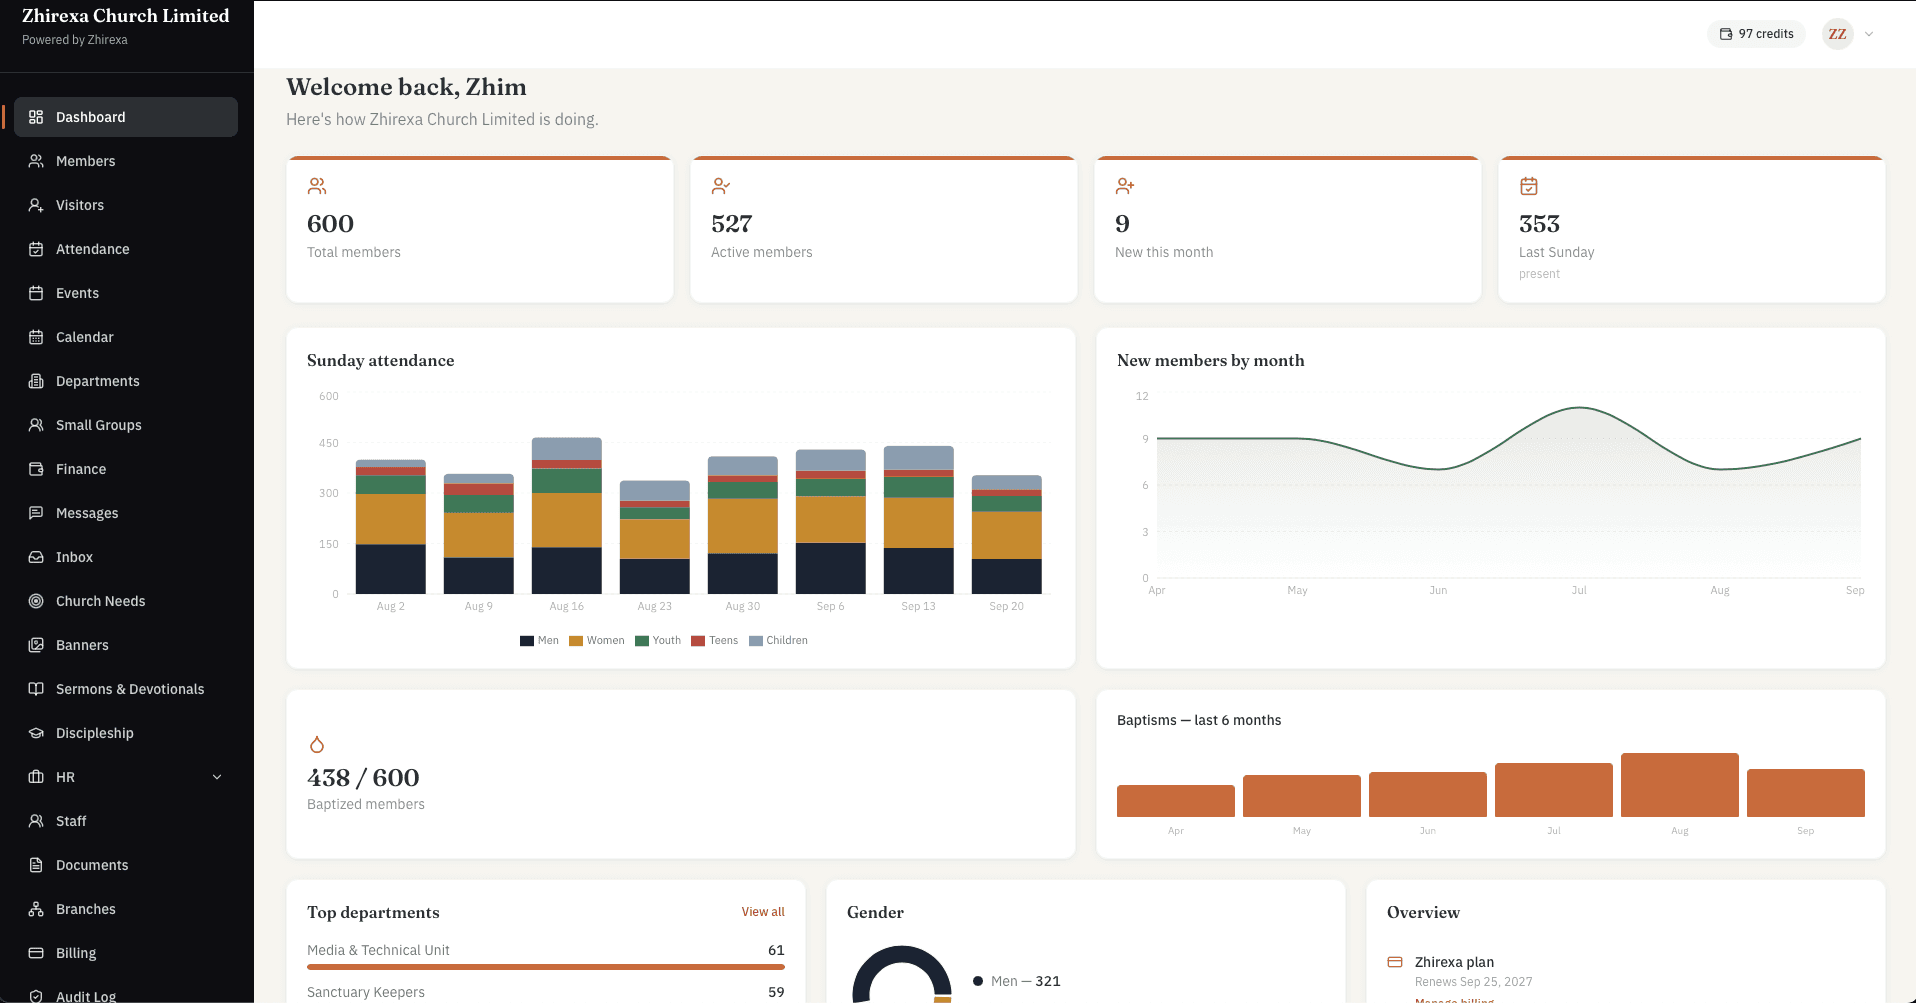
Task: Click the Zhirexa plan overview entry
Action: point(1454,962)
